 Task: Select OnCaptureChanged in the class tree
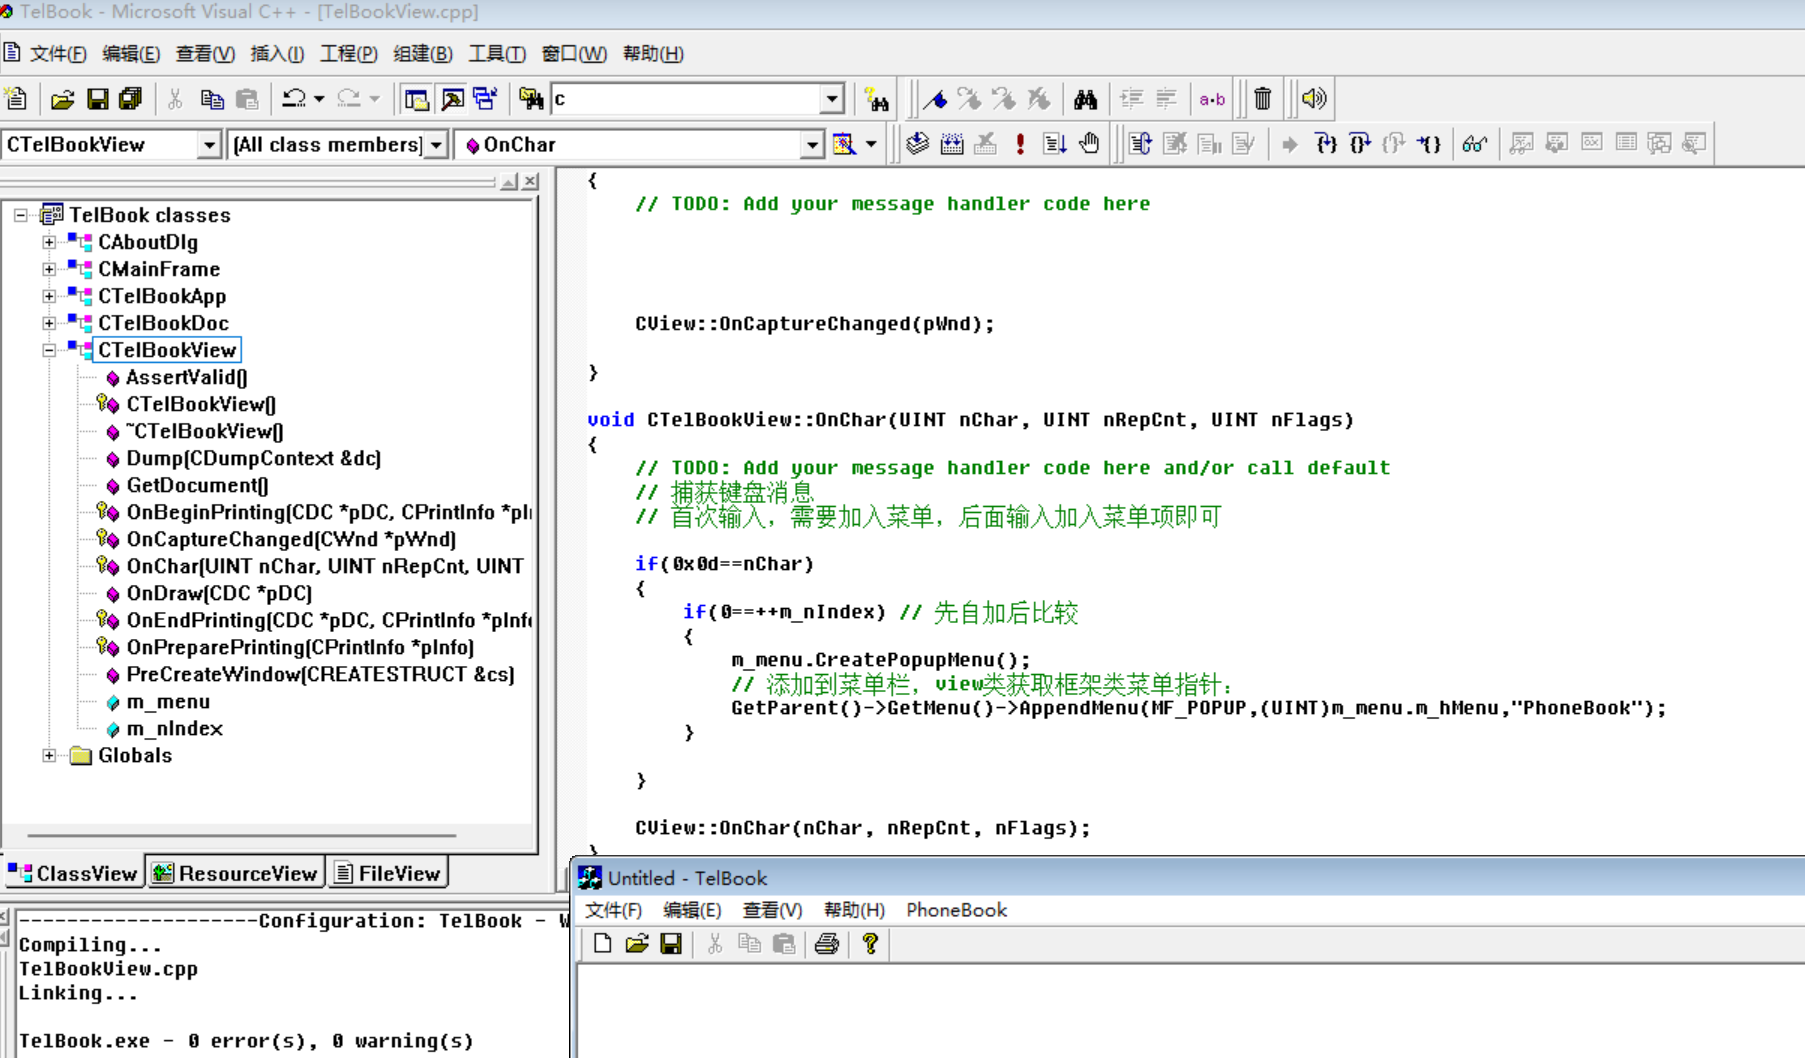point(291,540)
